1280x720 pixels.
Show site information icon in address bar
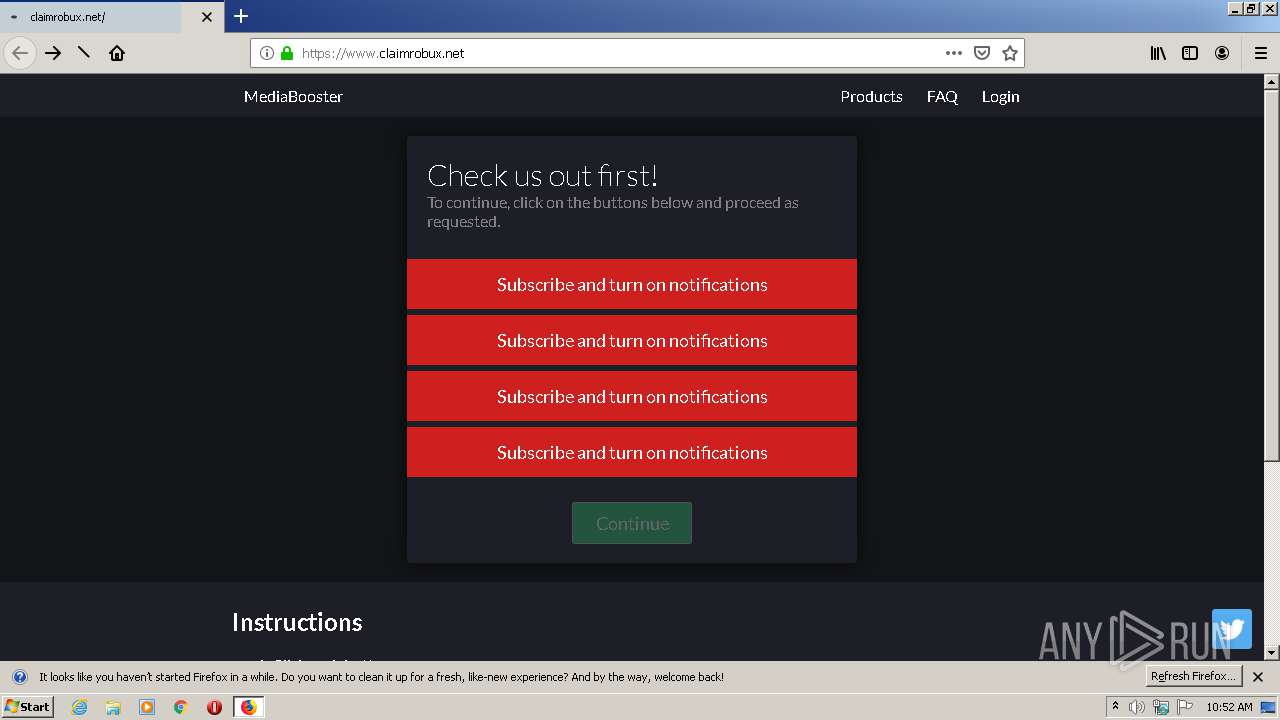[x=267, y=53]
